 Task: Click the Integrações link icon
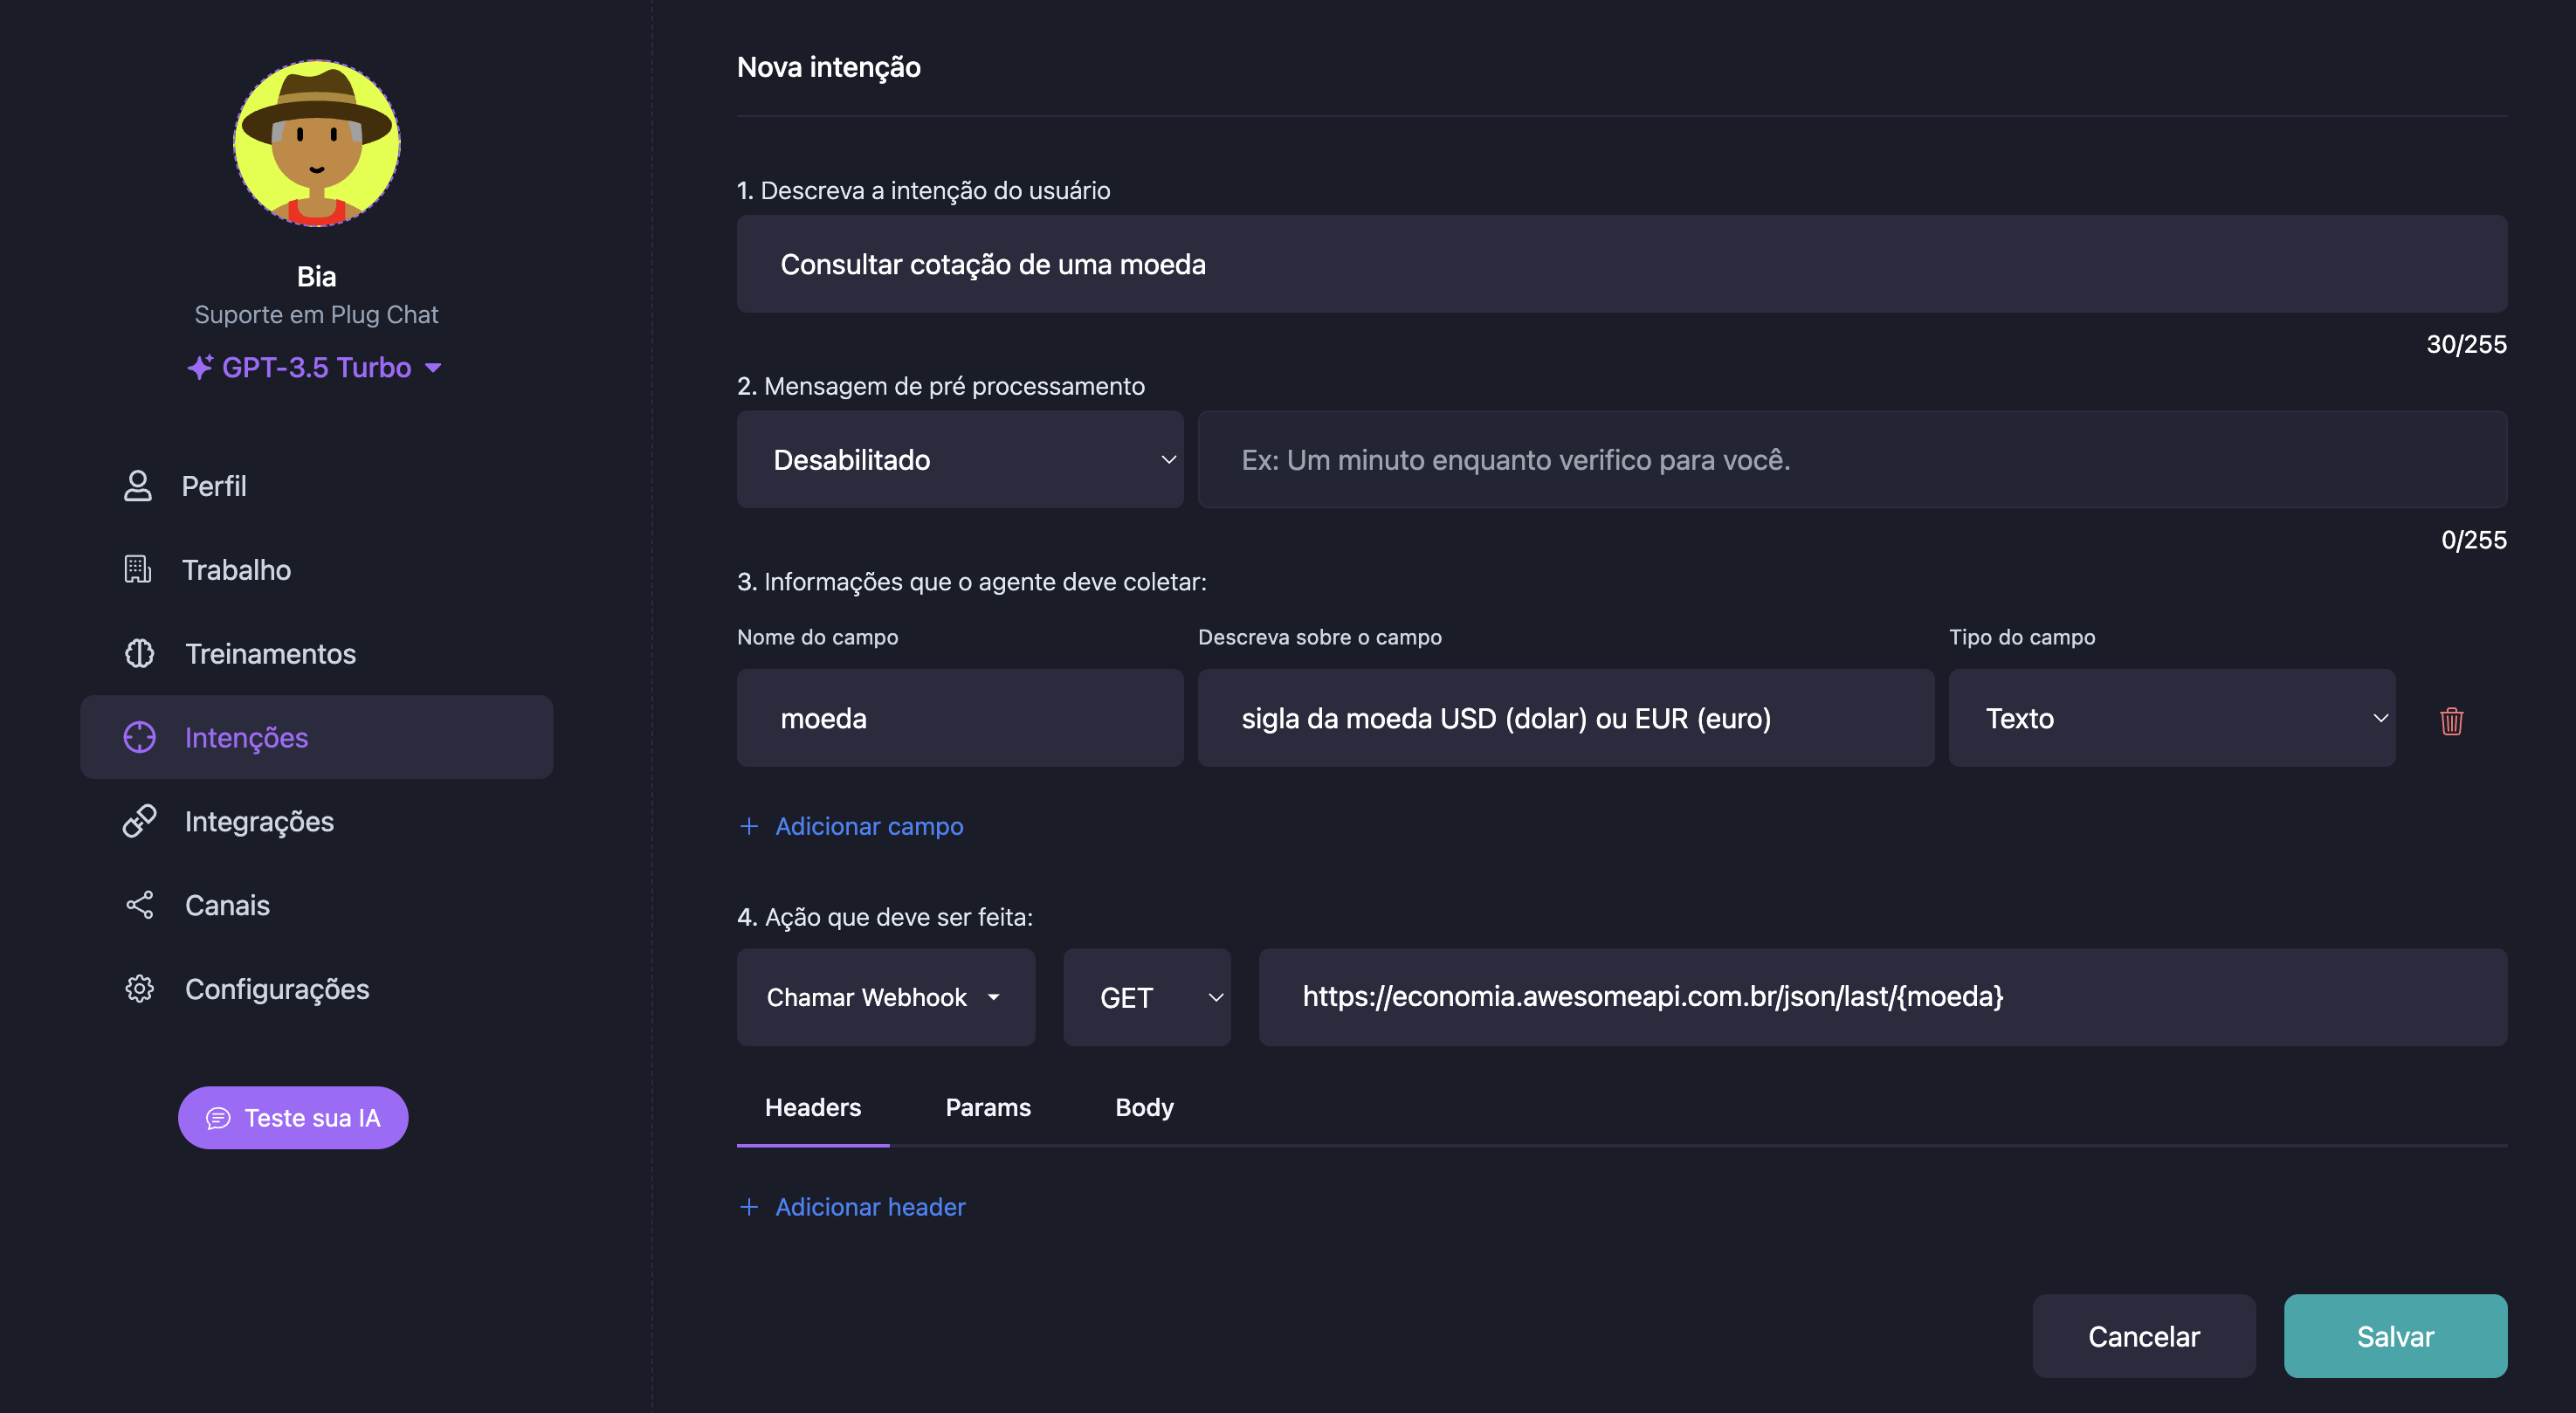(139, 821)
